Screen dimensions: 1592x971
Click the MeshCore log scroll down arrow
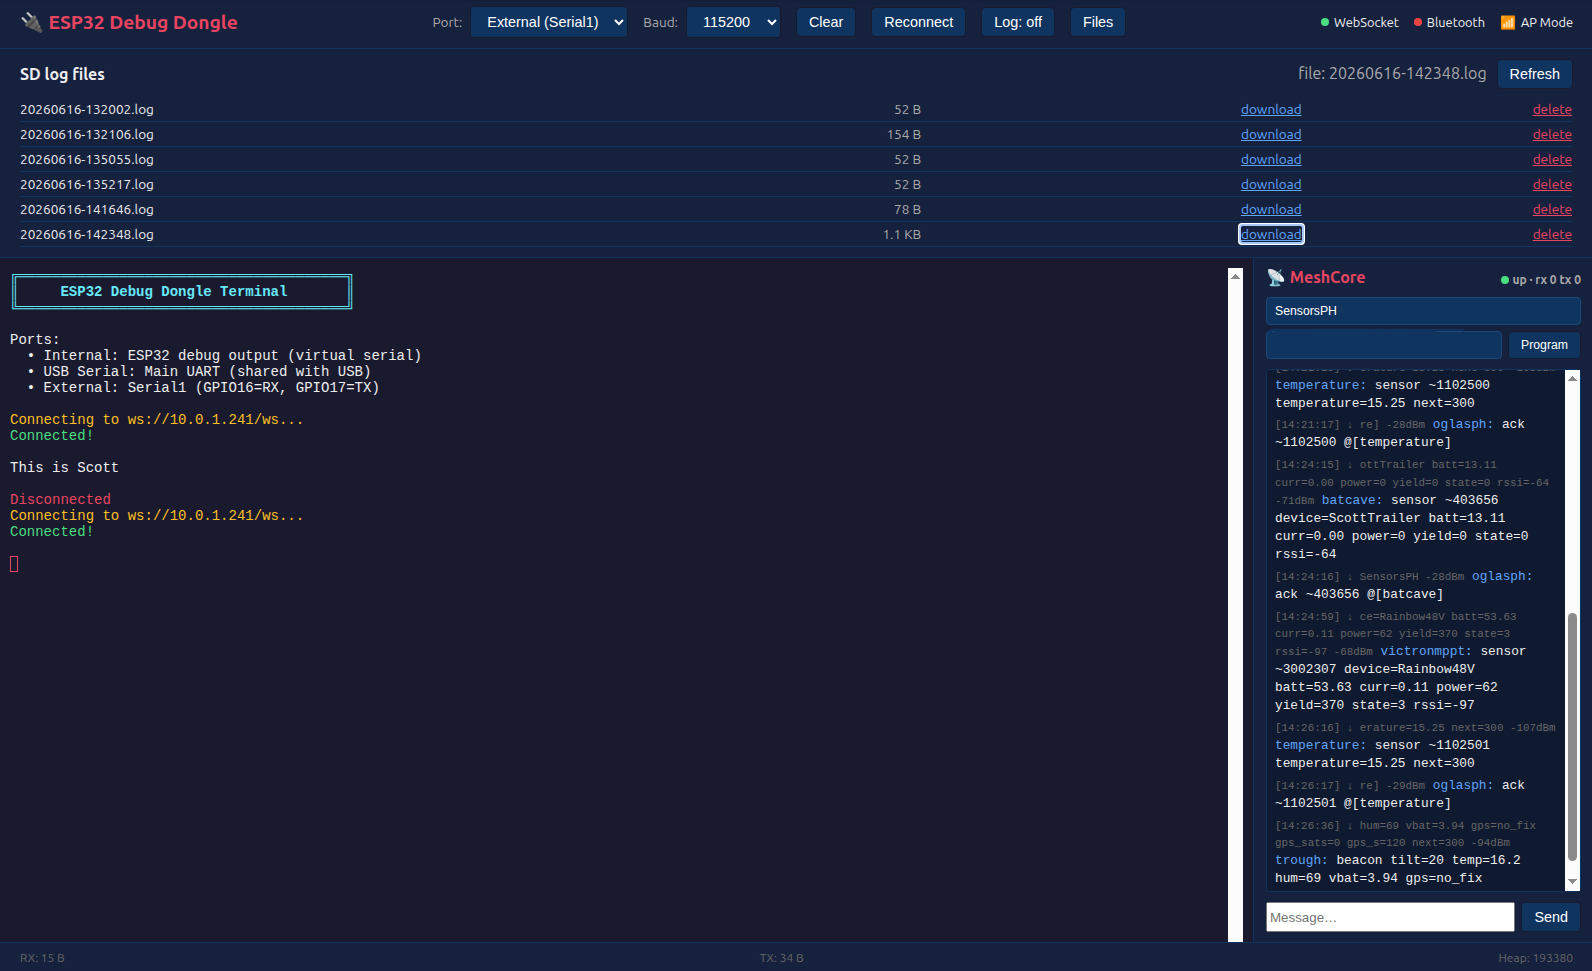(1572, 882)
